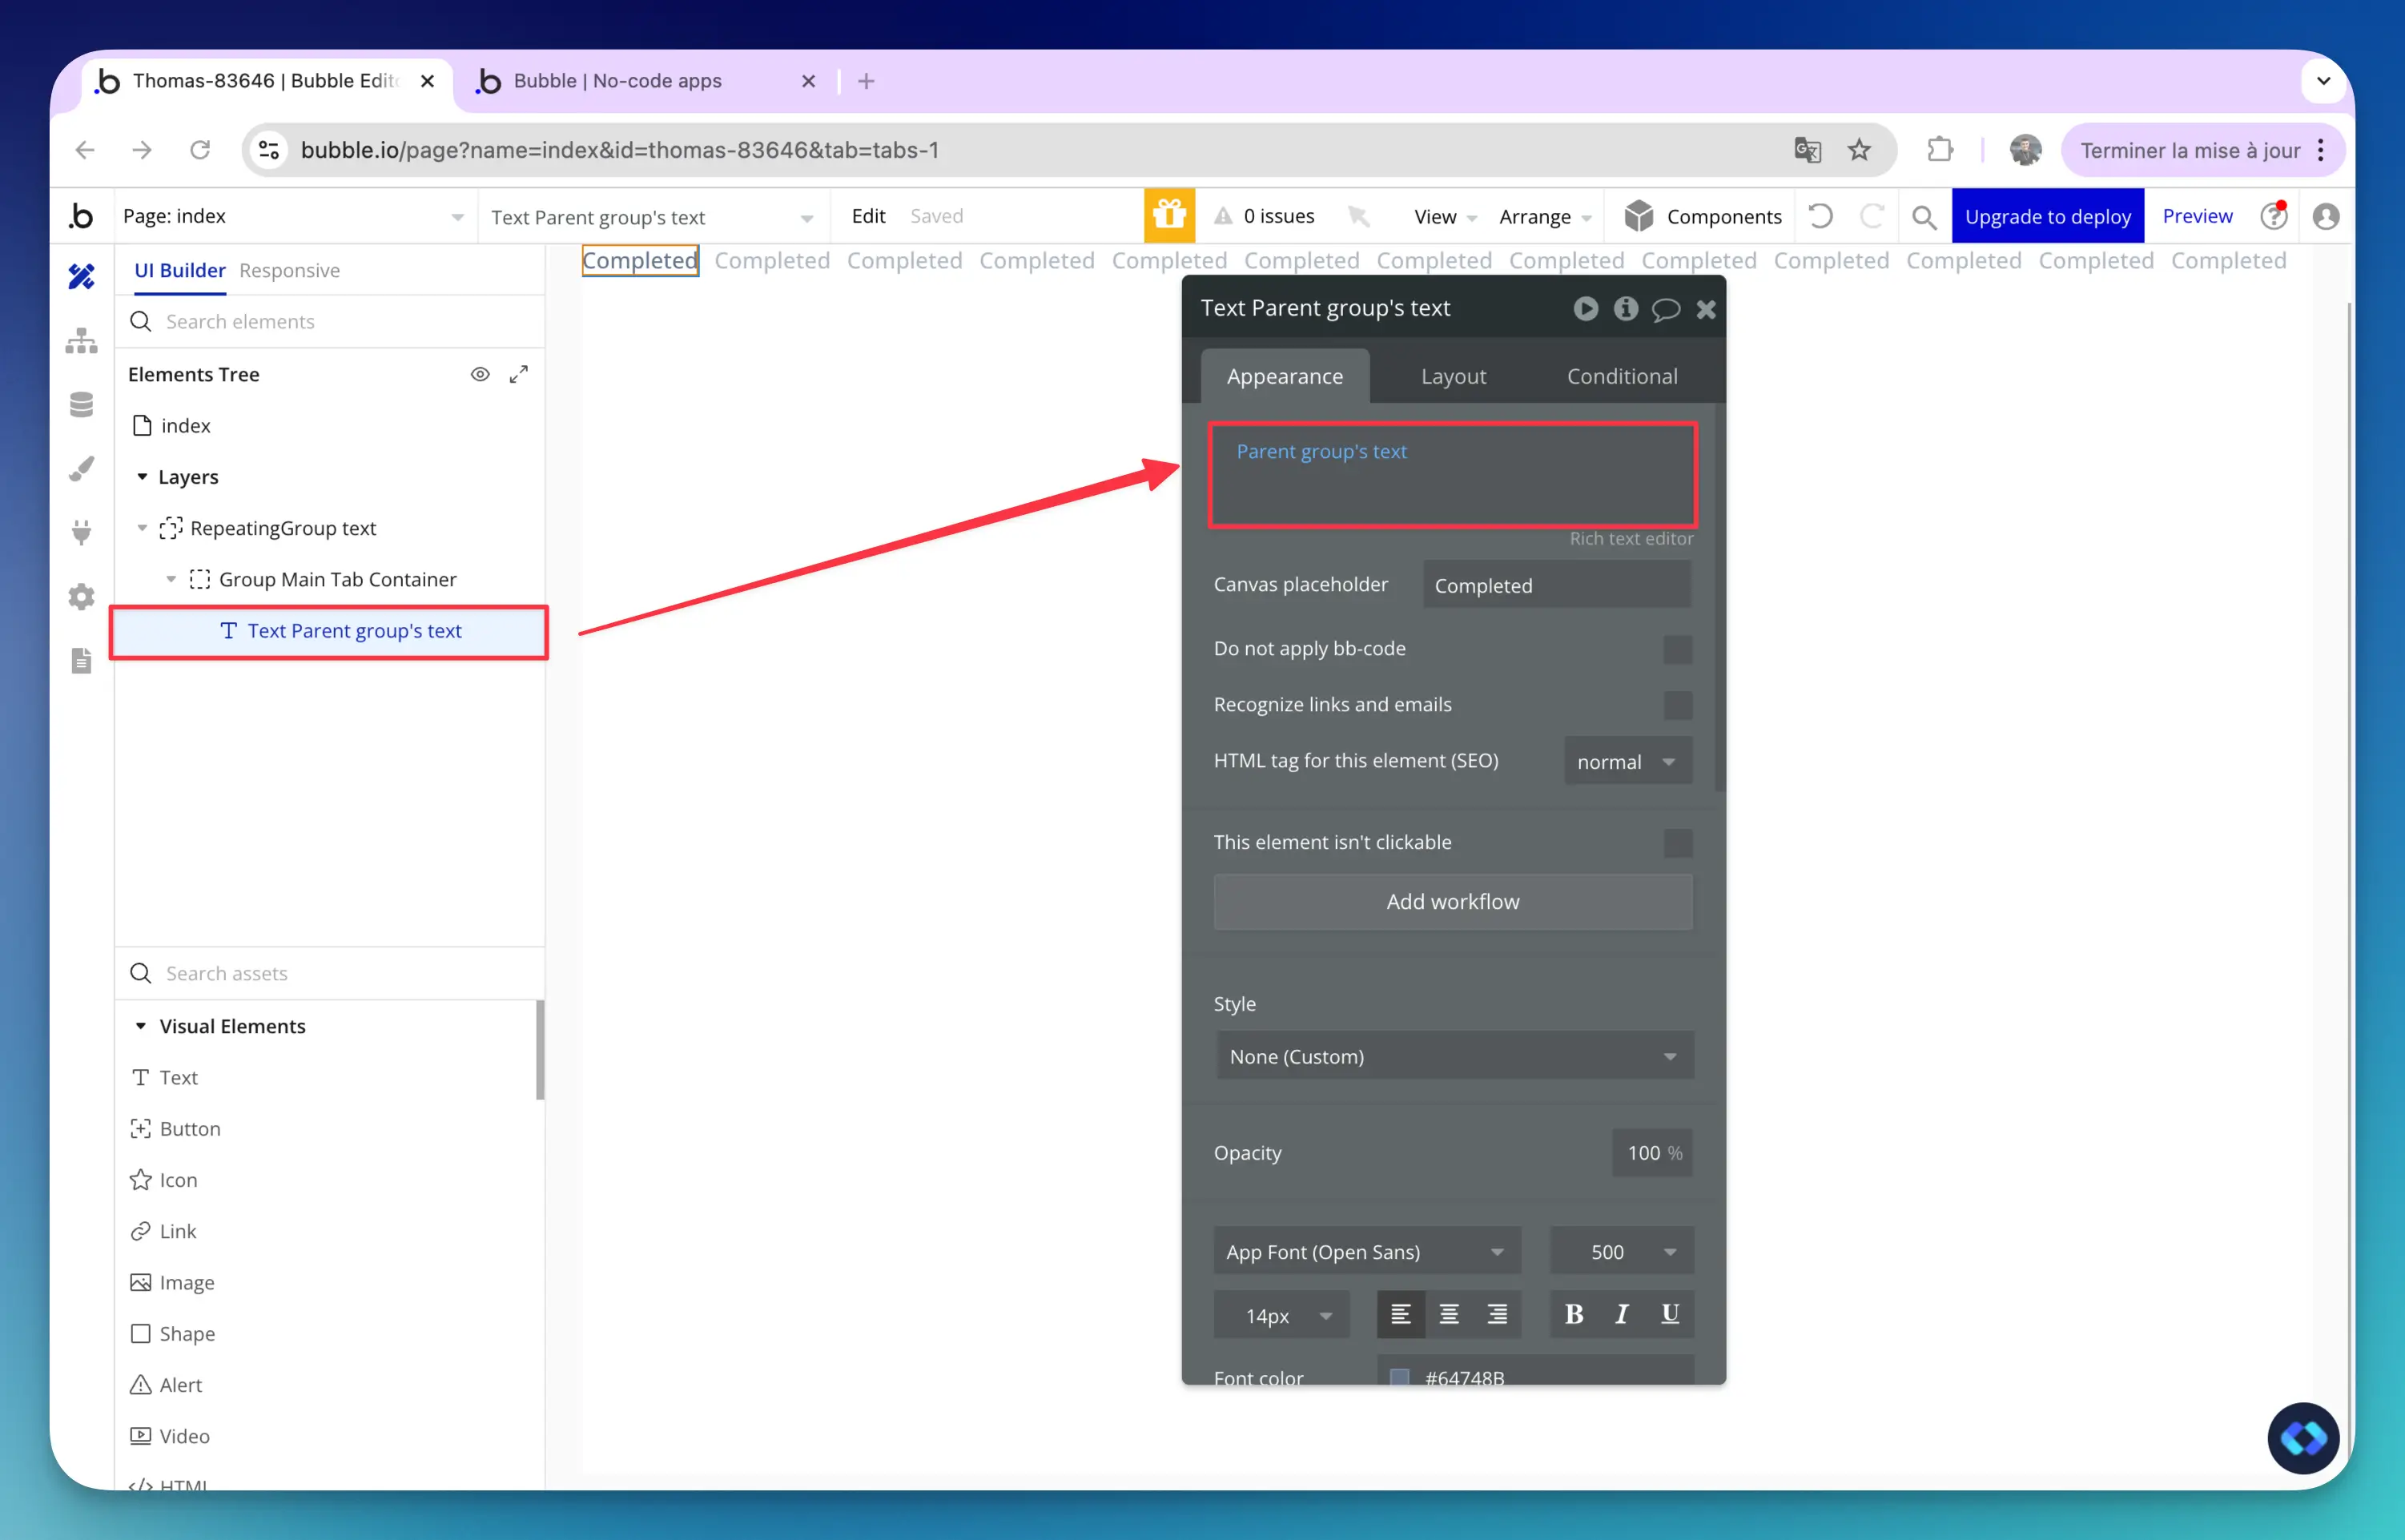Open the font weight 500 dropdown
The height and width of the screenshot is (1540, 2405).
tap(1622, 1251)
